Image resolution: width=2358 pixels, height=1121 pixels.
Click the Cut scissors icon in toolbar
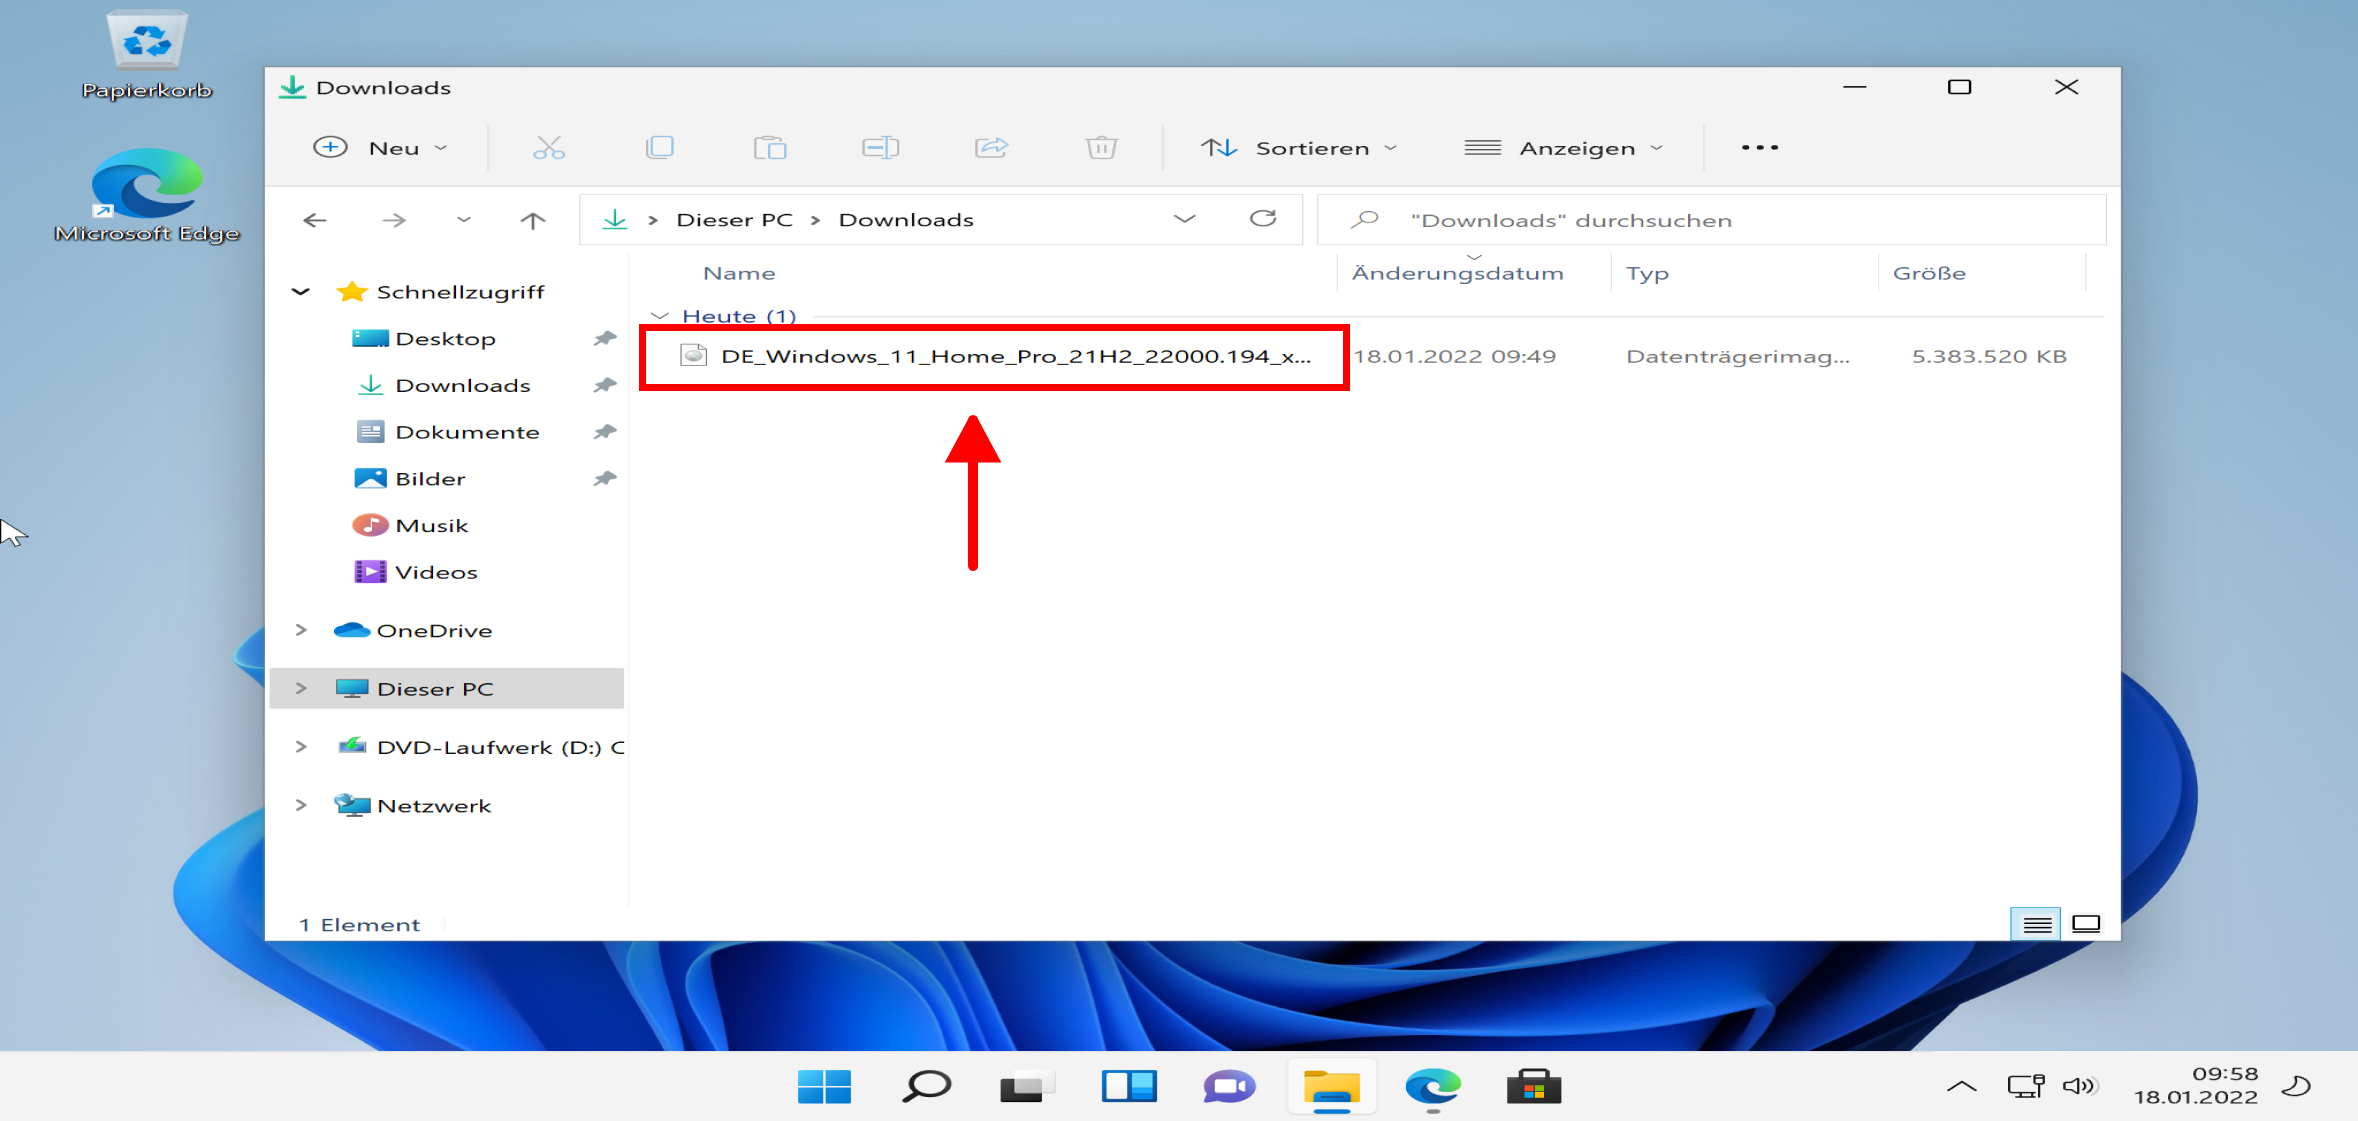pyautogui.click(x=549, y=148)
